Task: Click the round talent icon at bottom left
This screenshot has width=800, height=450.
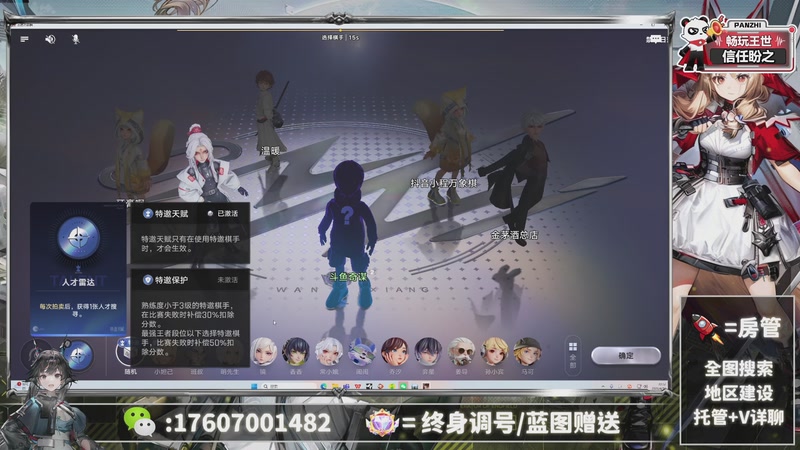Action: (x=77, y=354)
